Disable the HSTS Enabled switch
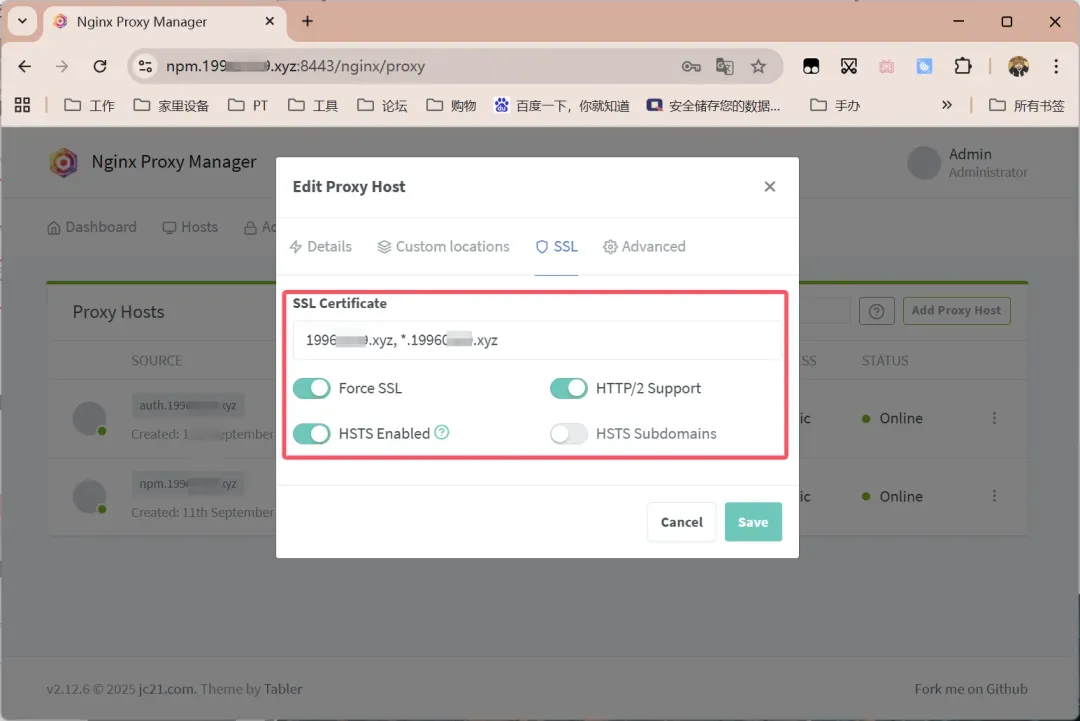The width and height of the screenshot is (1080, 721). 311,433
